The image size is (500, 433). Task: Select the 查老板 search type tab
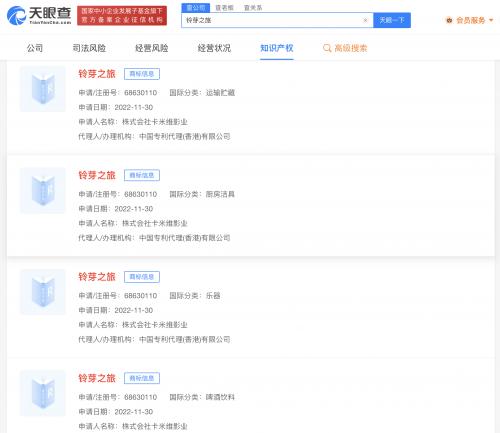tap(224, 8)
